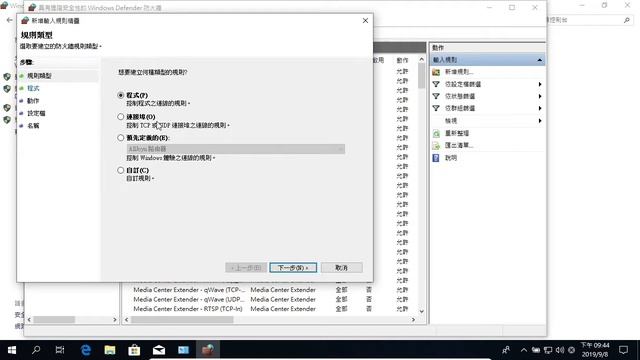The width and height of the screenshot is (640, 360).
Task: Select the 'Media Center Extender - RTSP (TCP-In)' row
Action: [x=271, y=309]
